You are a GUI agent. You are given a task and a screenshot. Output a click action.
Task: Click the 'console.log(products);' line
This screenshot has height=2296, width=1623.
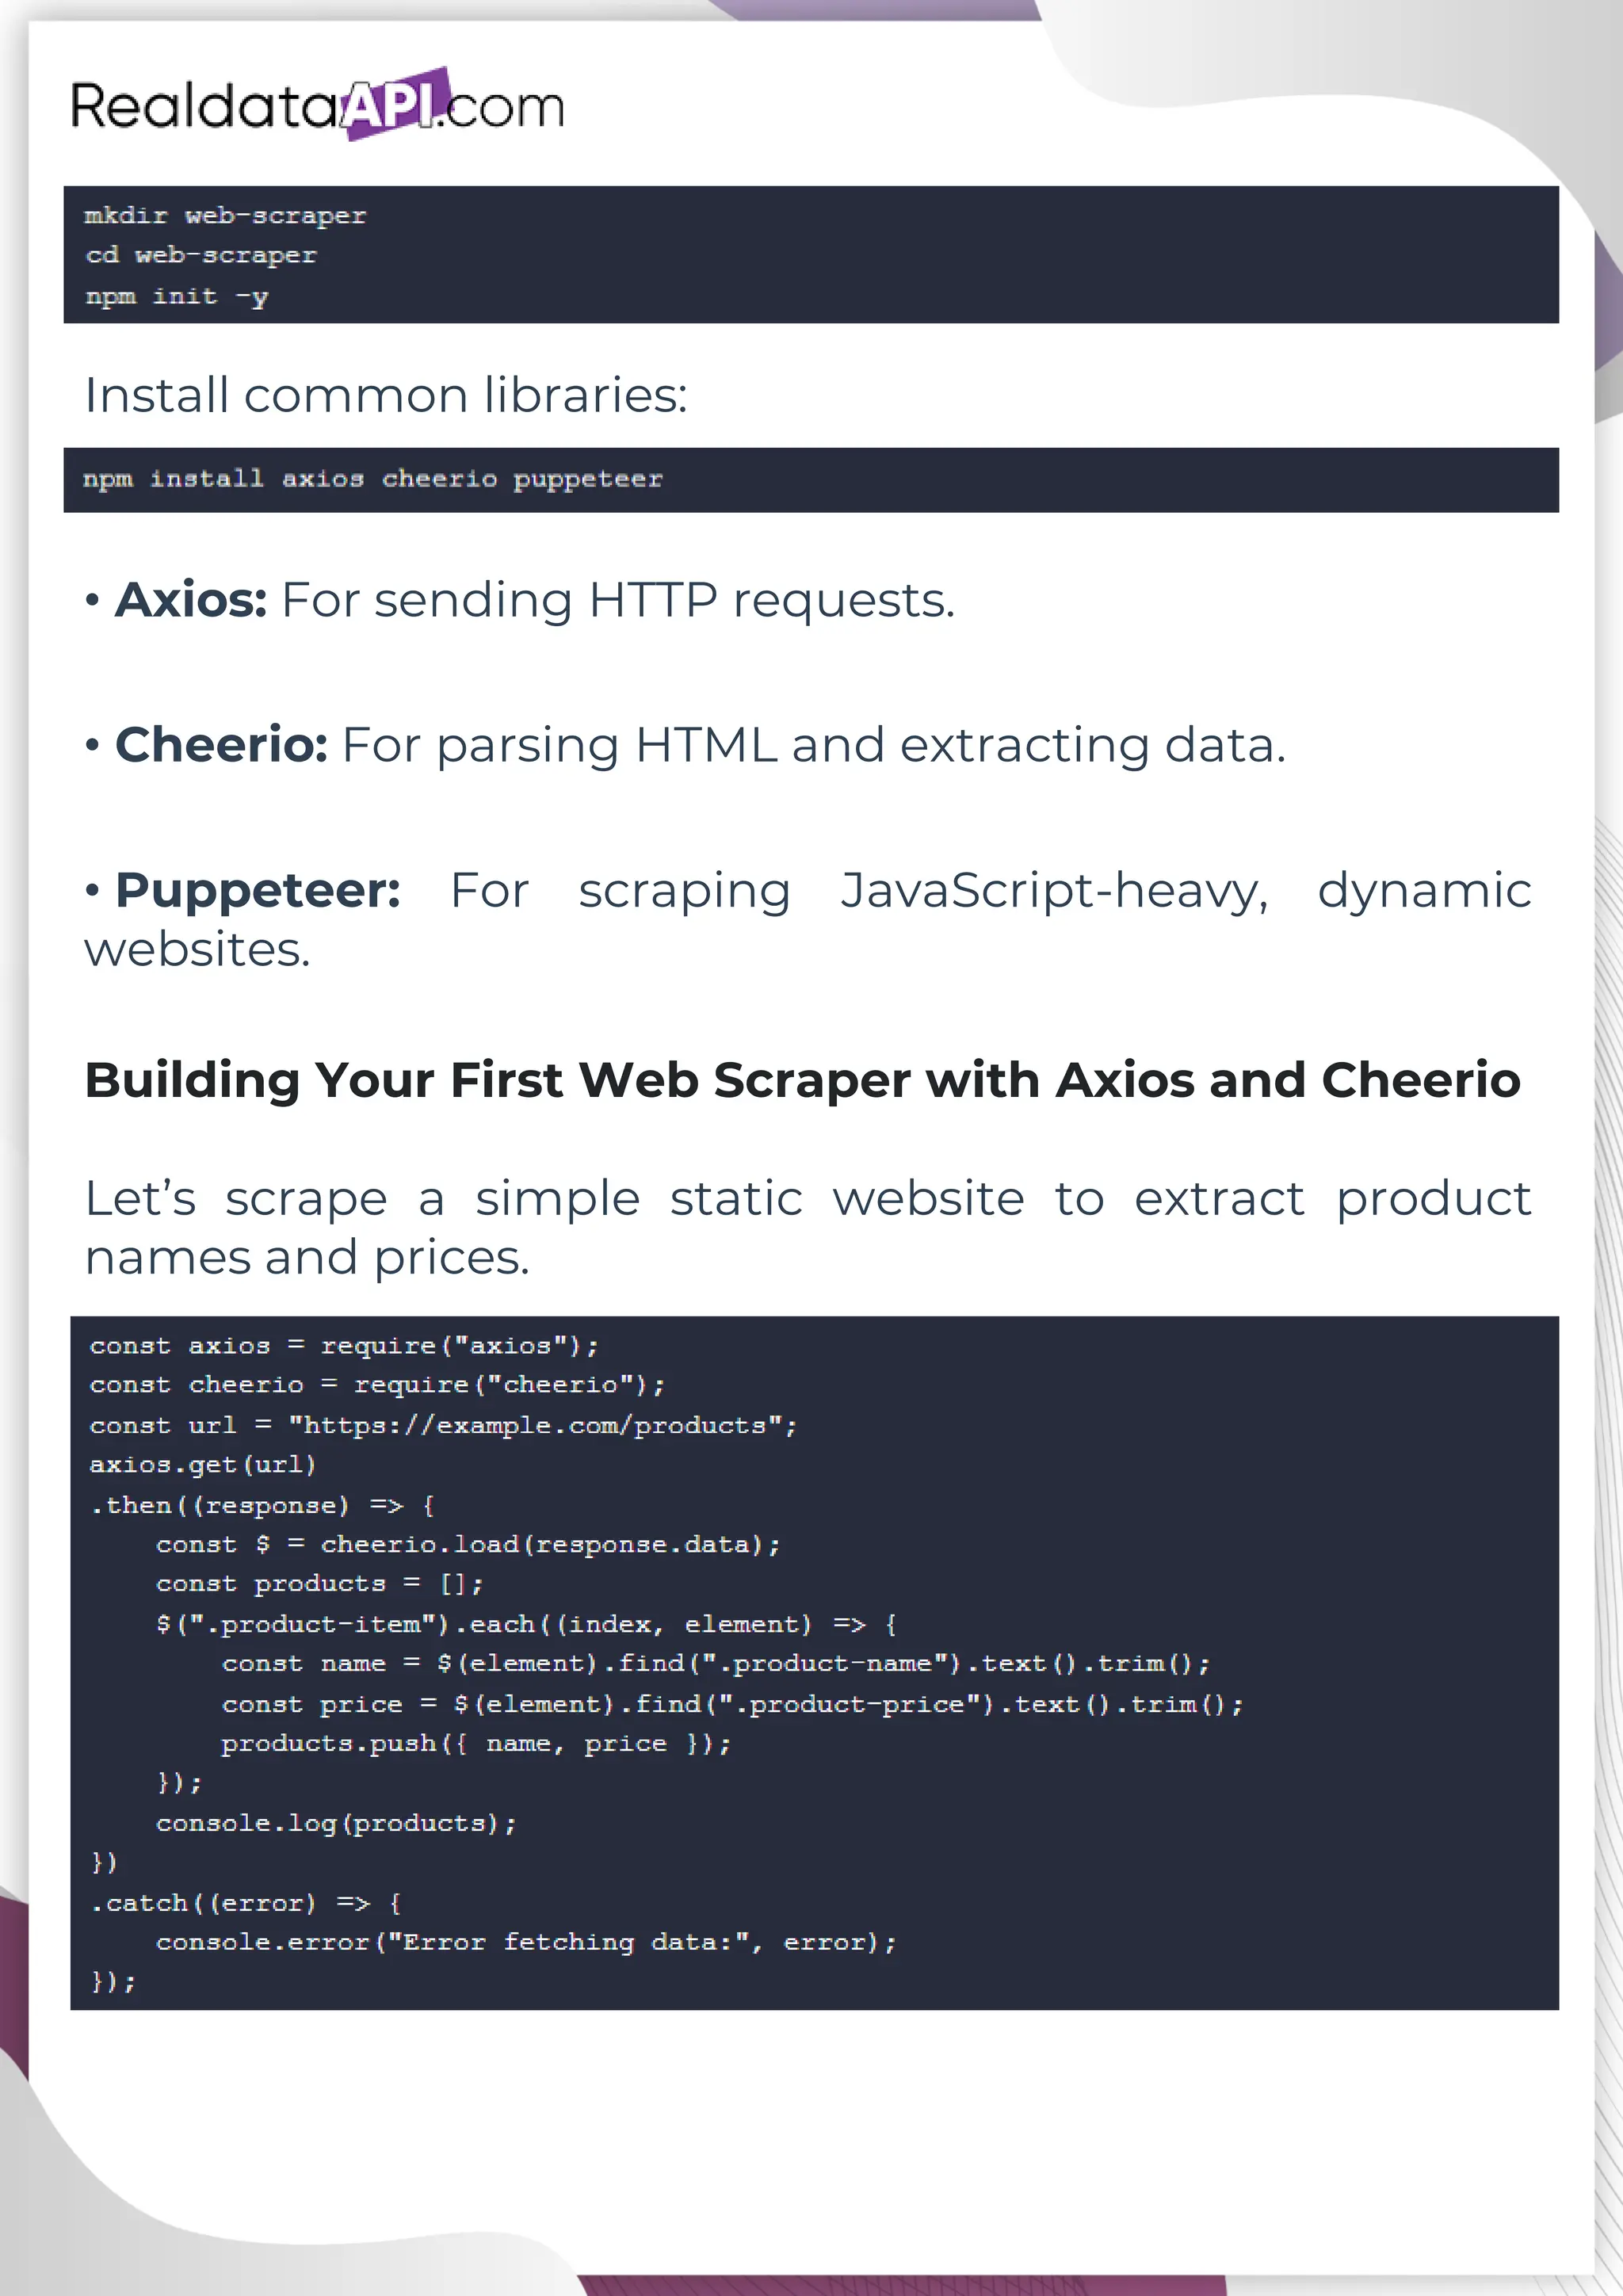click(x=336, y=1823)
